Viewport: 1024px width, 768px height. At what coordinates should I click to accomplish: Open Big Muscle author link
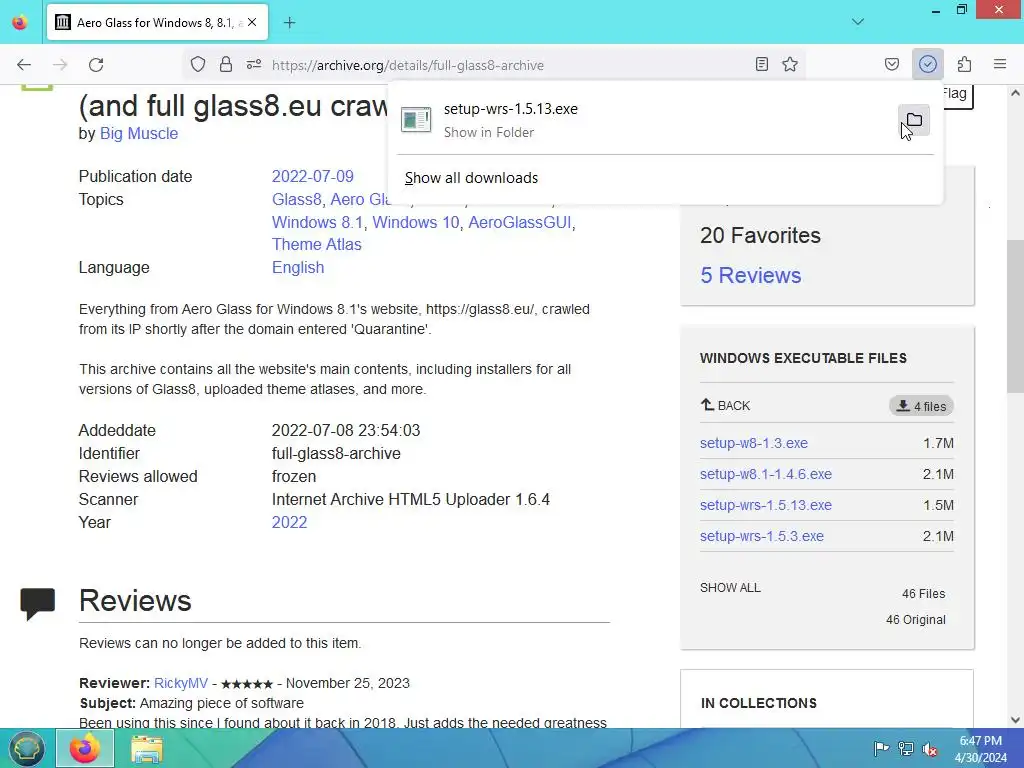(x=138, y=133)
